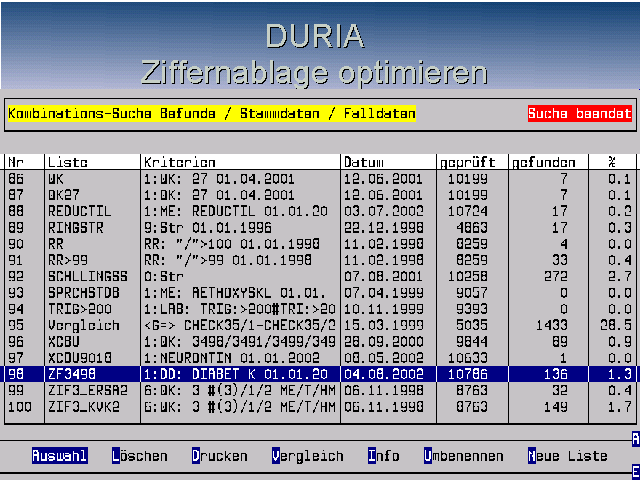The height and width of the screenshot is (480, 640).
Task: Click geprüft value 10724
Action: (468, 211)
